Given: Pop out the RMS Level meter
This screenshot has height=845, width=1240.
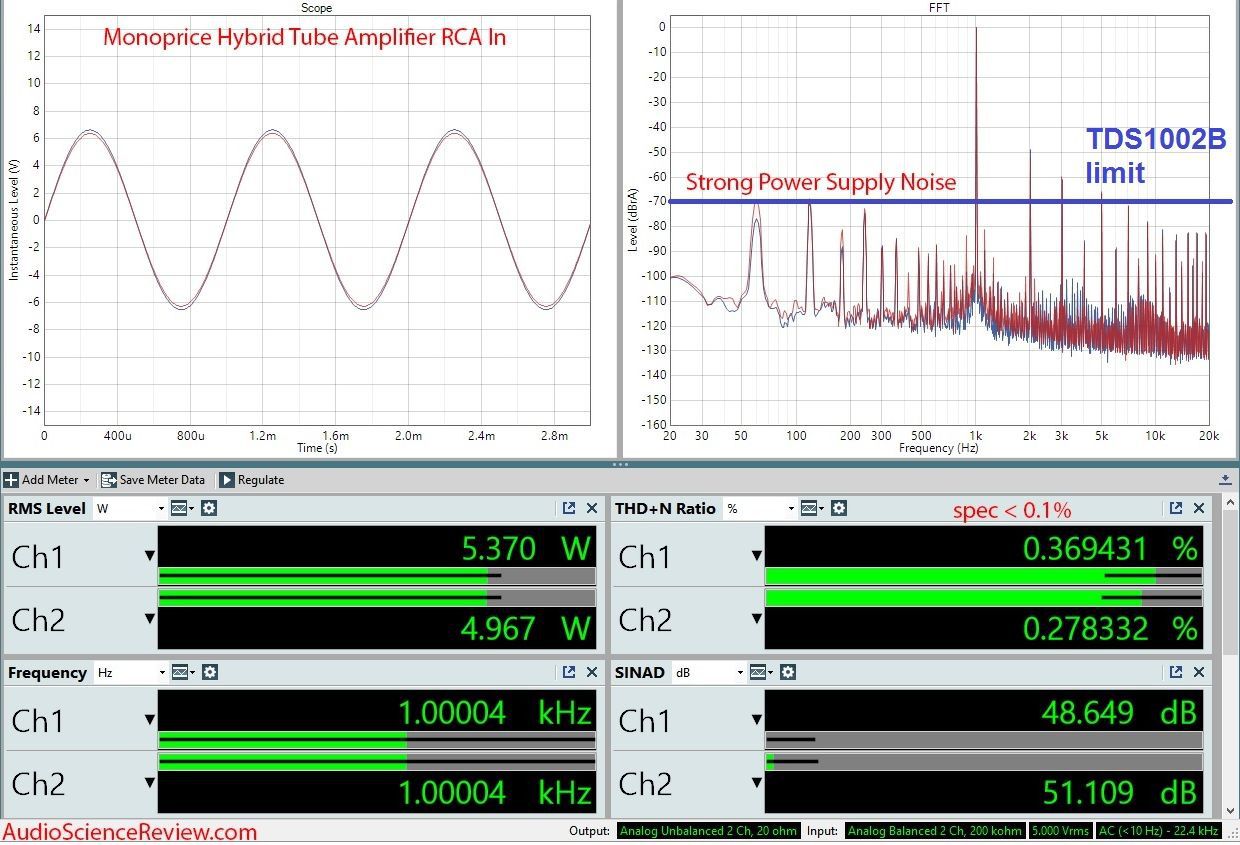Looking at the screenshot, I should (569, 508).
